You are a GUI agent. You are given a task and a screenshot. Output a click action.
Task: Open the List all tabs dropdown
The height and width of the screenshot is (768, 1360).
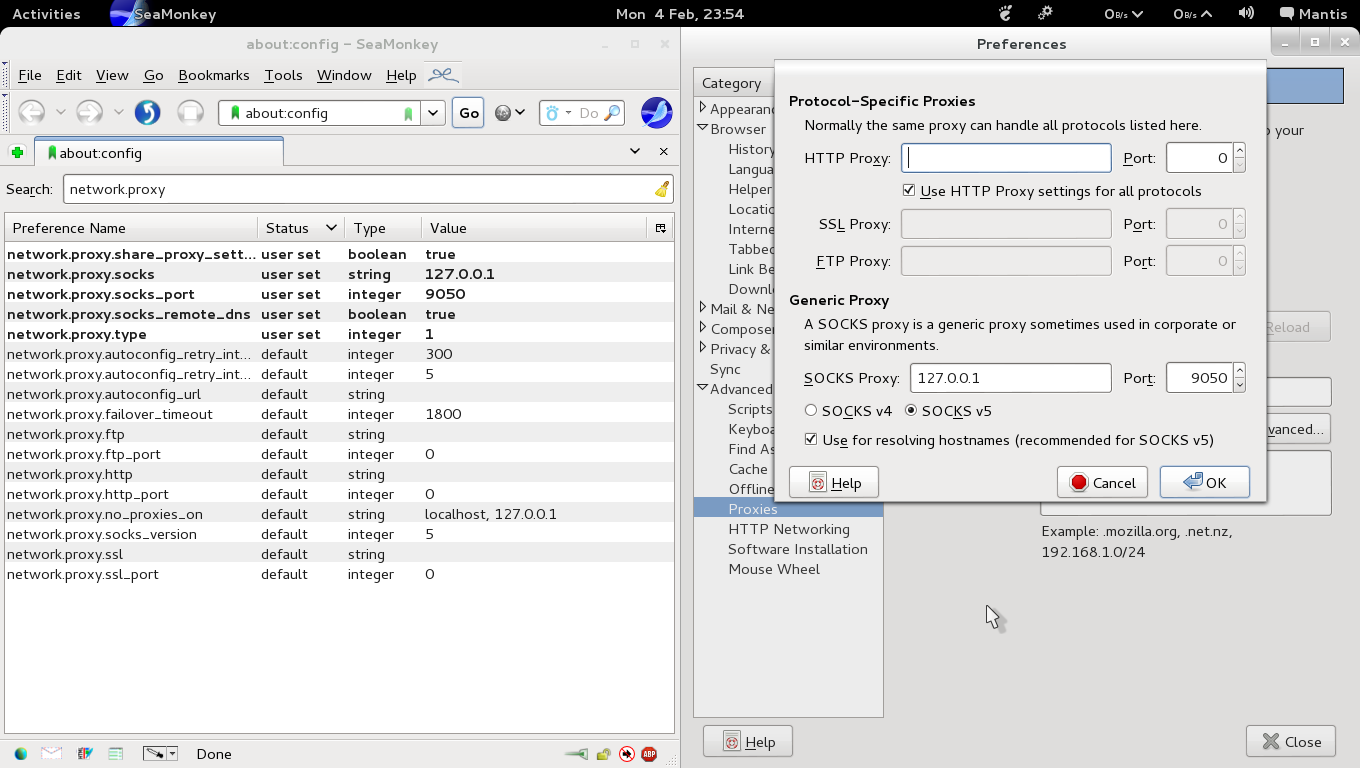[x=635, y=152]
